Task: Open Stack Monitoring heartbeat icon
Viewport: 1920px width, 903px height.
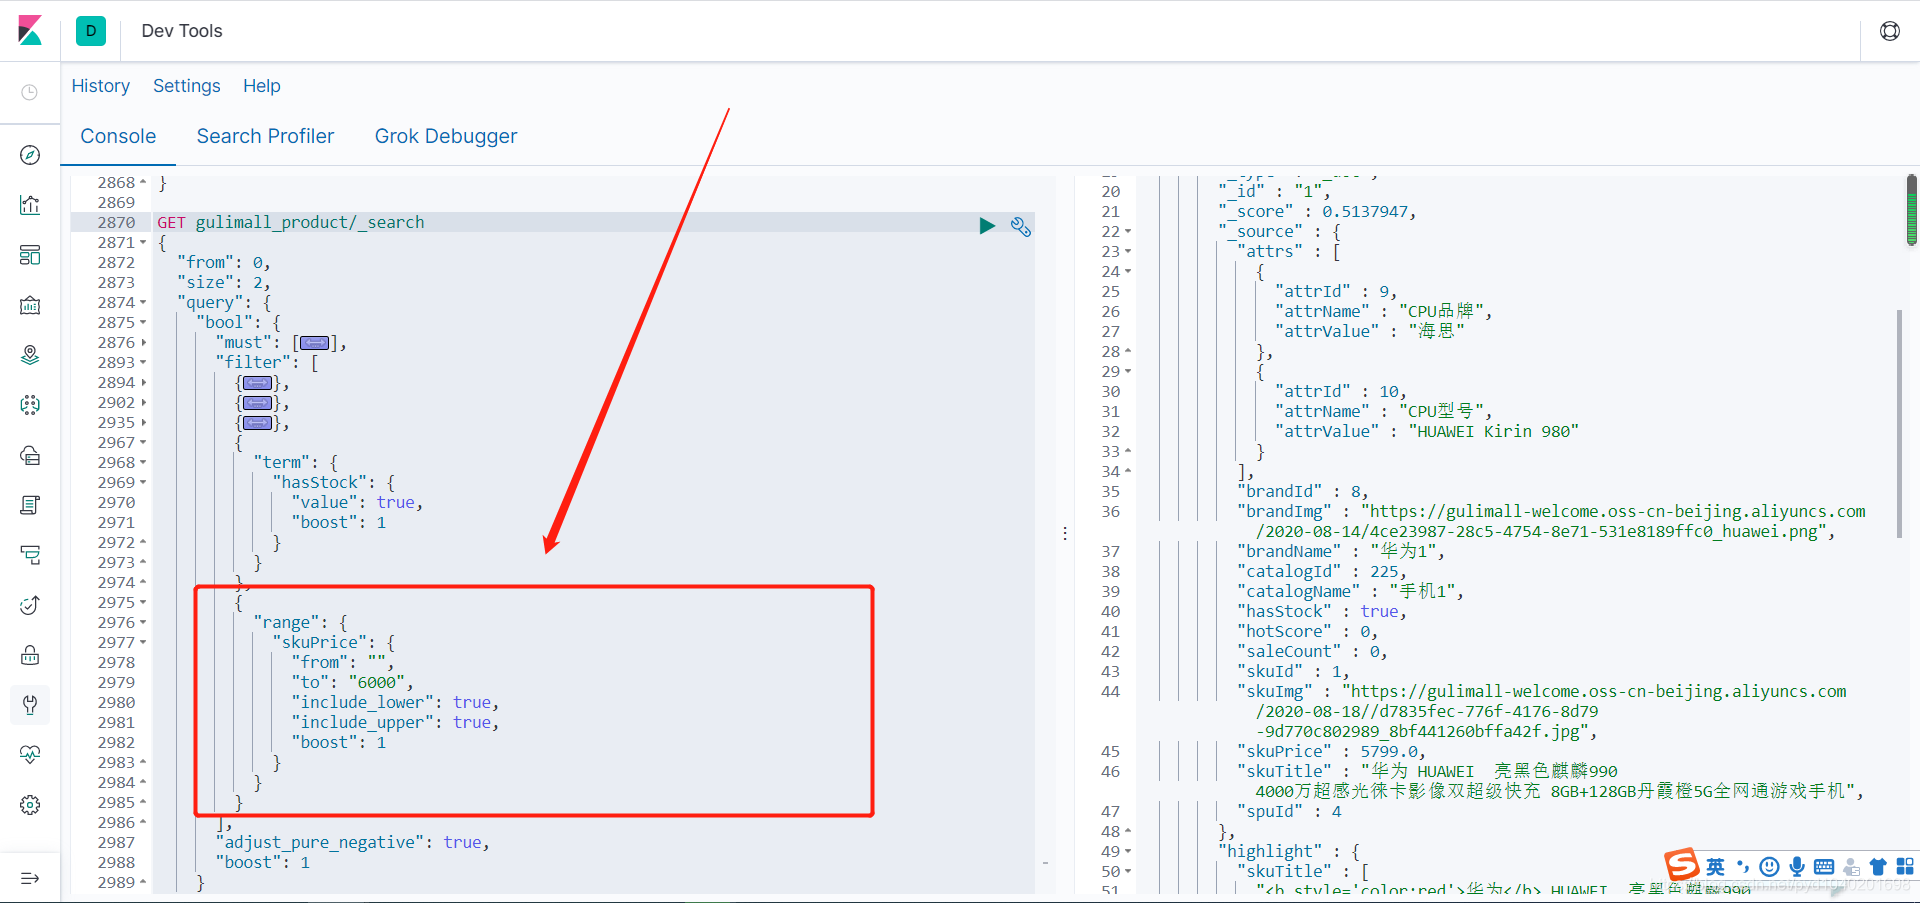Action: click(x=30, y=755)
